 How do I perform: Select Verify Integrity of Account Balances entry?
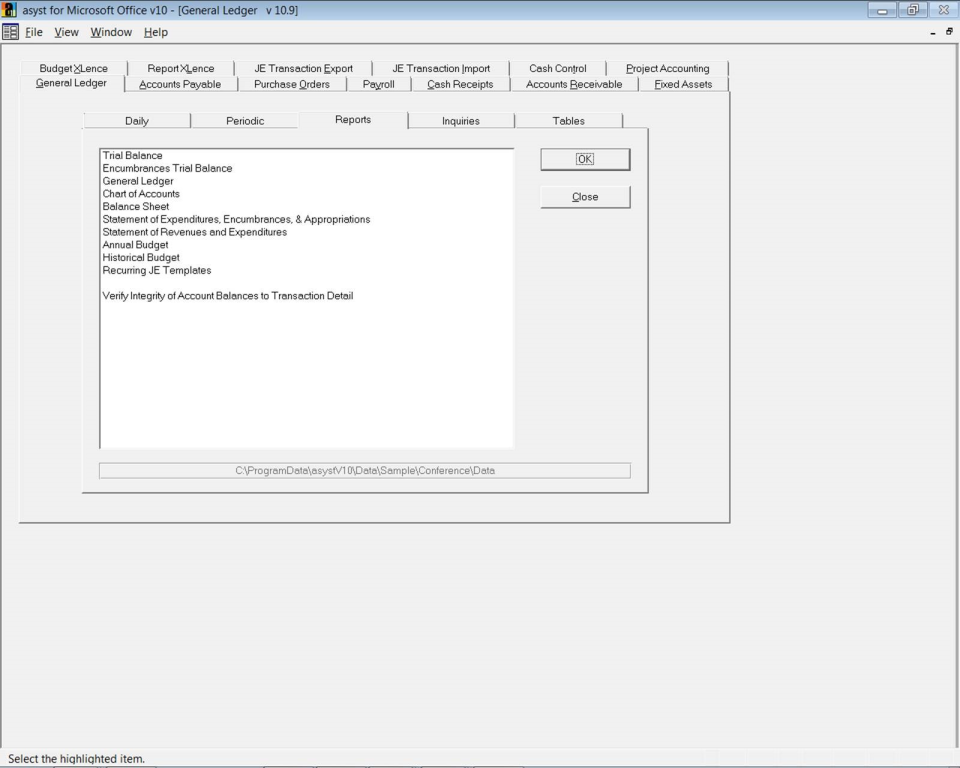228,296
